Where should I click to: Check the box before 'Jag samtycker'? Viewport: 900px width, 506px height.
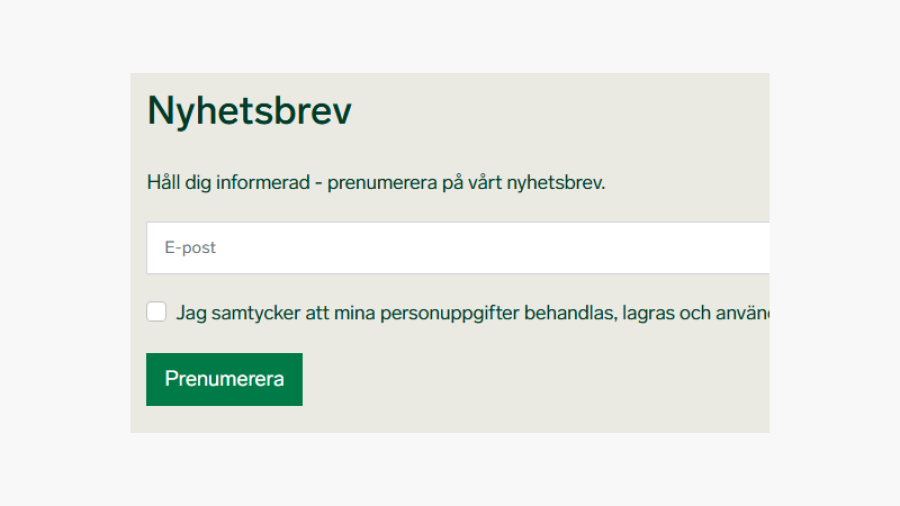[x=156, y=312]
